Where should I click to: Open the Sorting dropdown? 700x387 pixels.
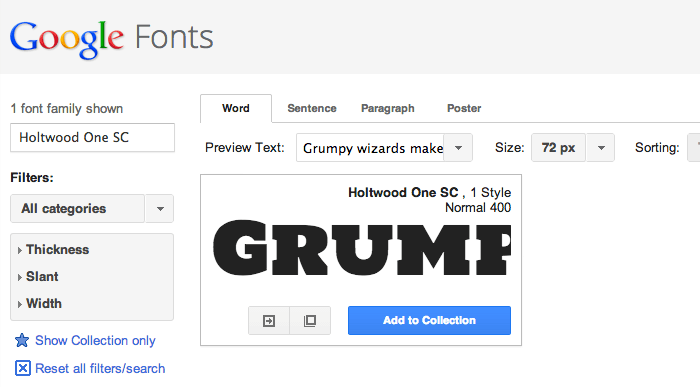(x=694, y=147)
